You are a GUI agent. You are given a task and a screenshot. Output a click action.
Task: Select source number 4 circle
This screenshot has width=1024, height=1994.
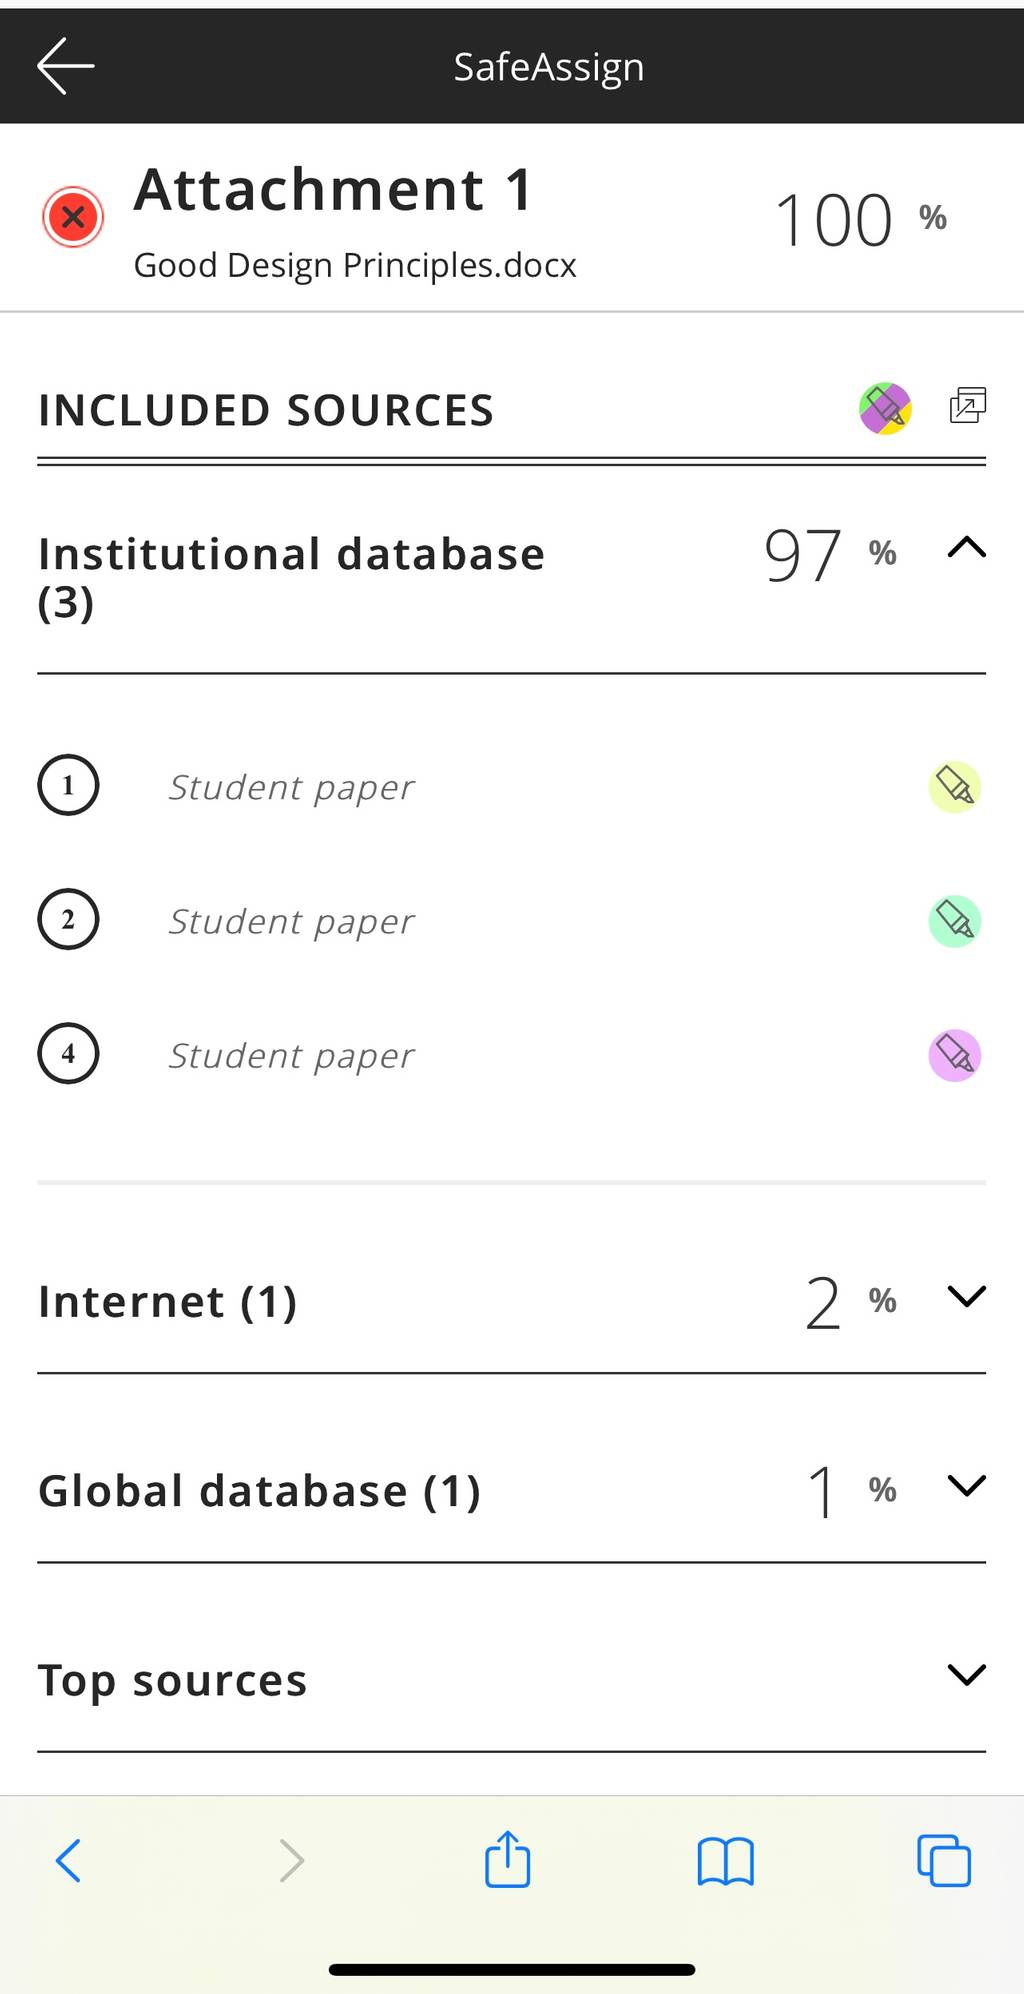point(68,1053)
